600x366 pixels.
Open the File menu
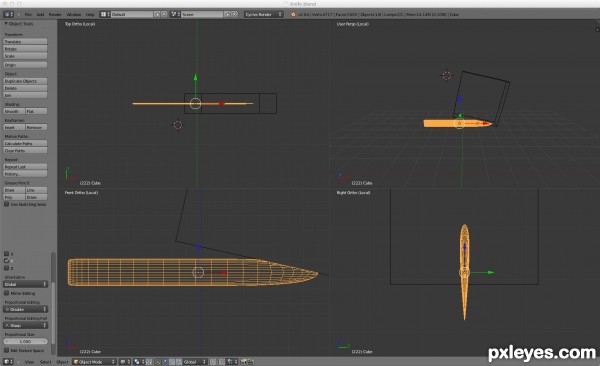click(x=28, y=15)
